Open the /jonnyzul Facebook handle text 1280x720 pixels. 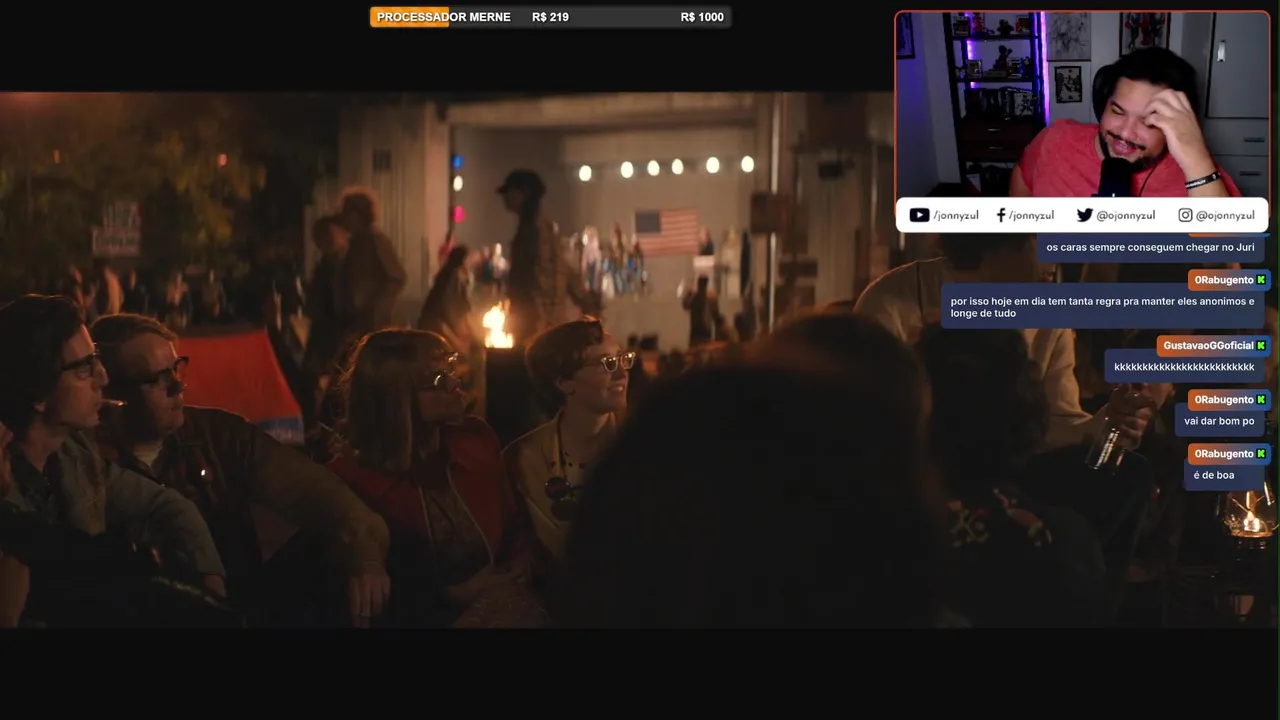(1031, 215)
